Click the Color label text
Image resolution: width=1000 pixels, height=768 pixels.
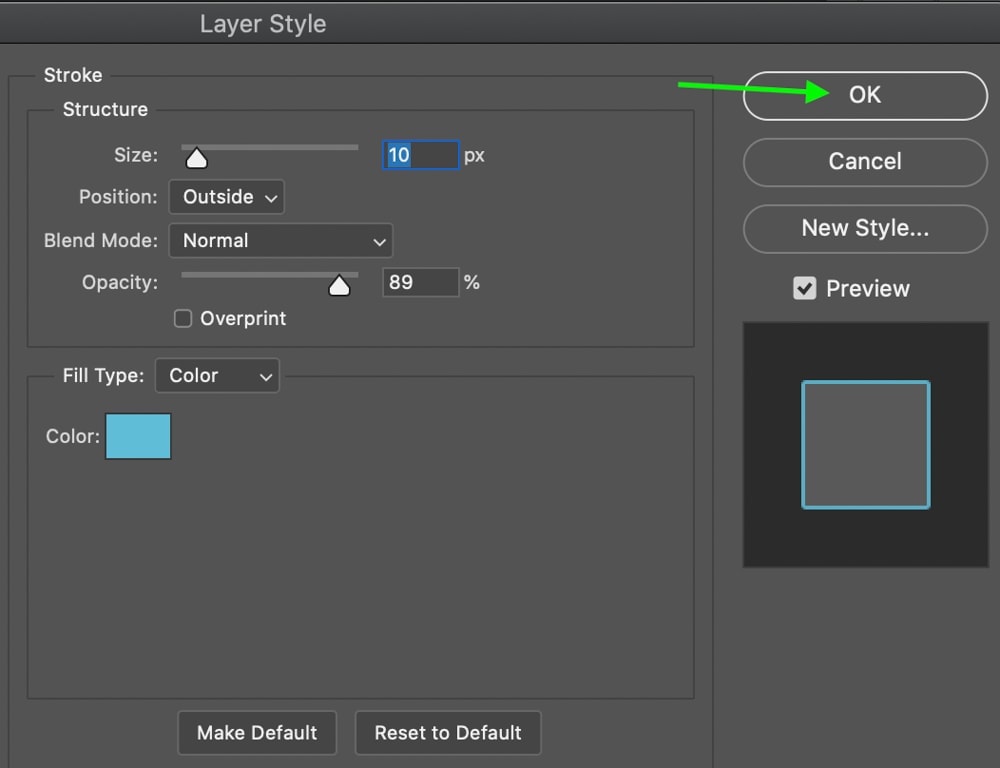coord(73,436)
